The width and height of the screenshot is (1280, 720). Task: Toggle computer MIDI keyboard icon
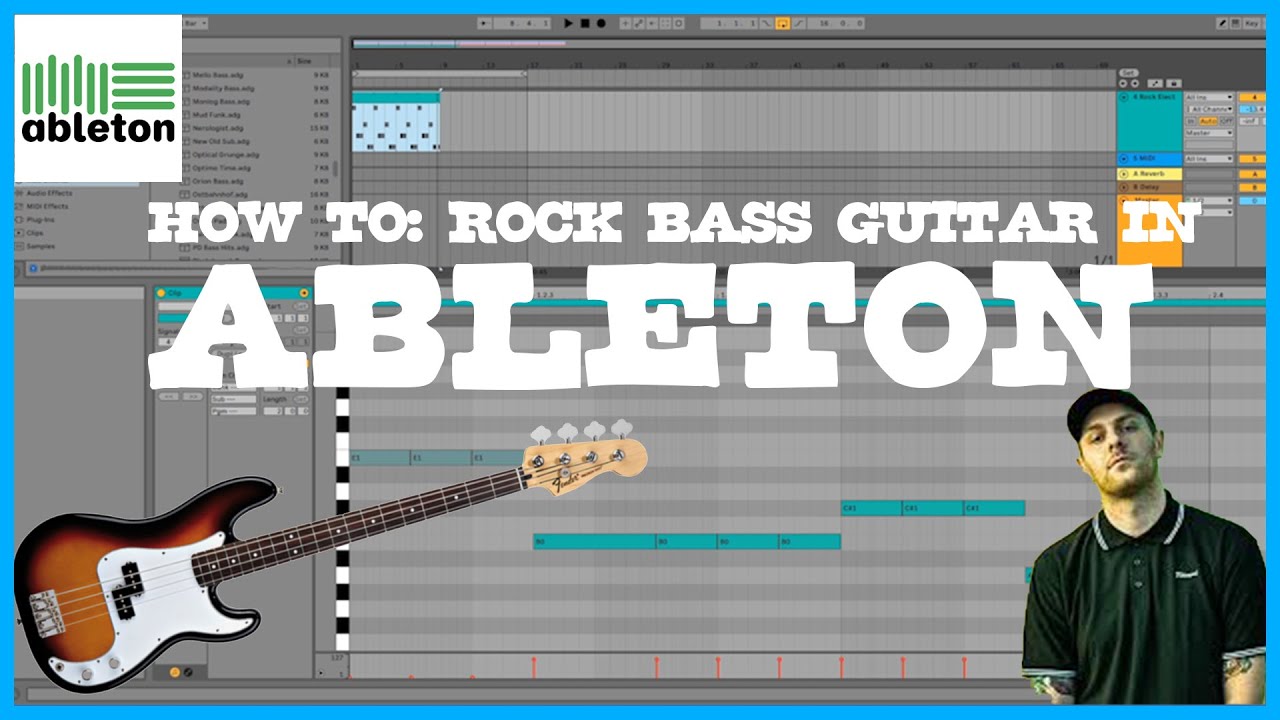pyautogui.click(x=1235, y=24)
